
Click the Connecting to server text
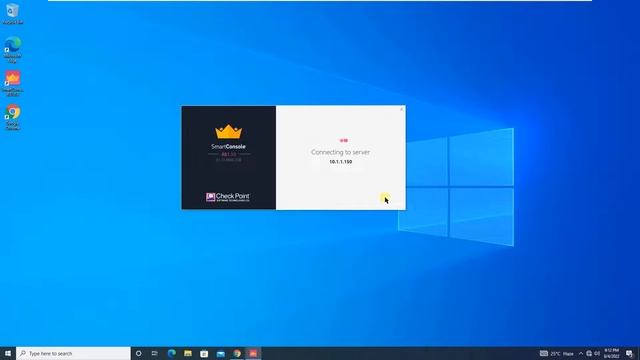tap(340, 152)
